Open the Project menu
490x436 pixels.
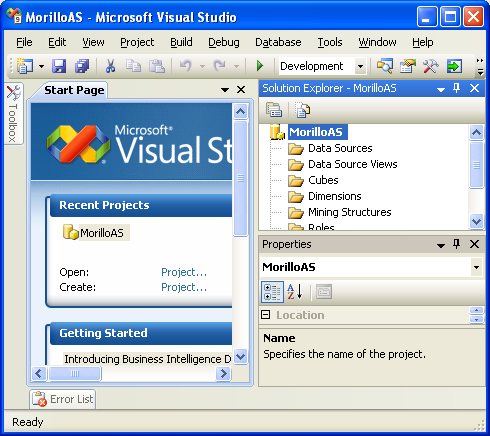pyautogui.click(x=137, y=42)
